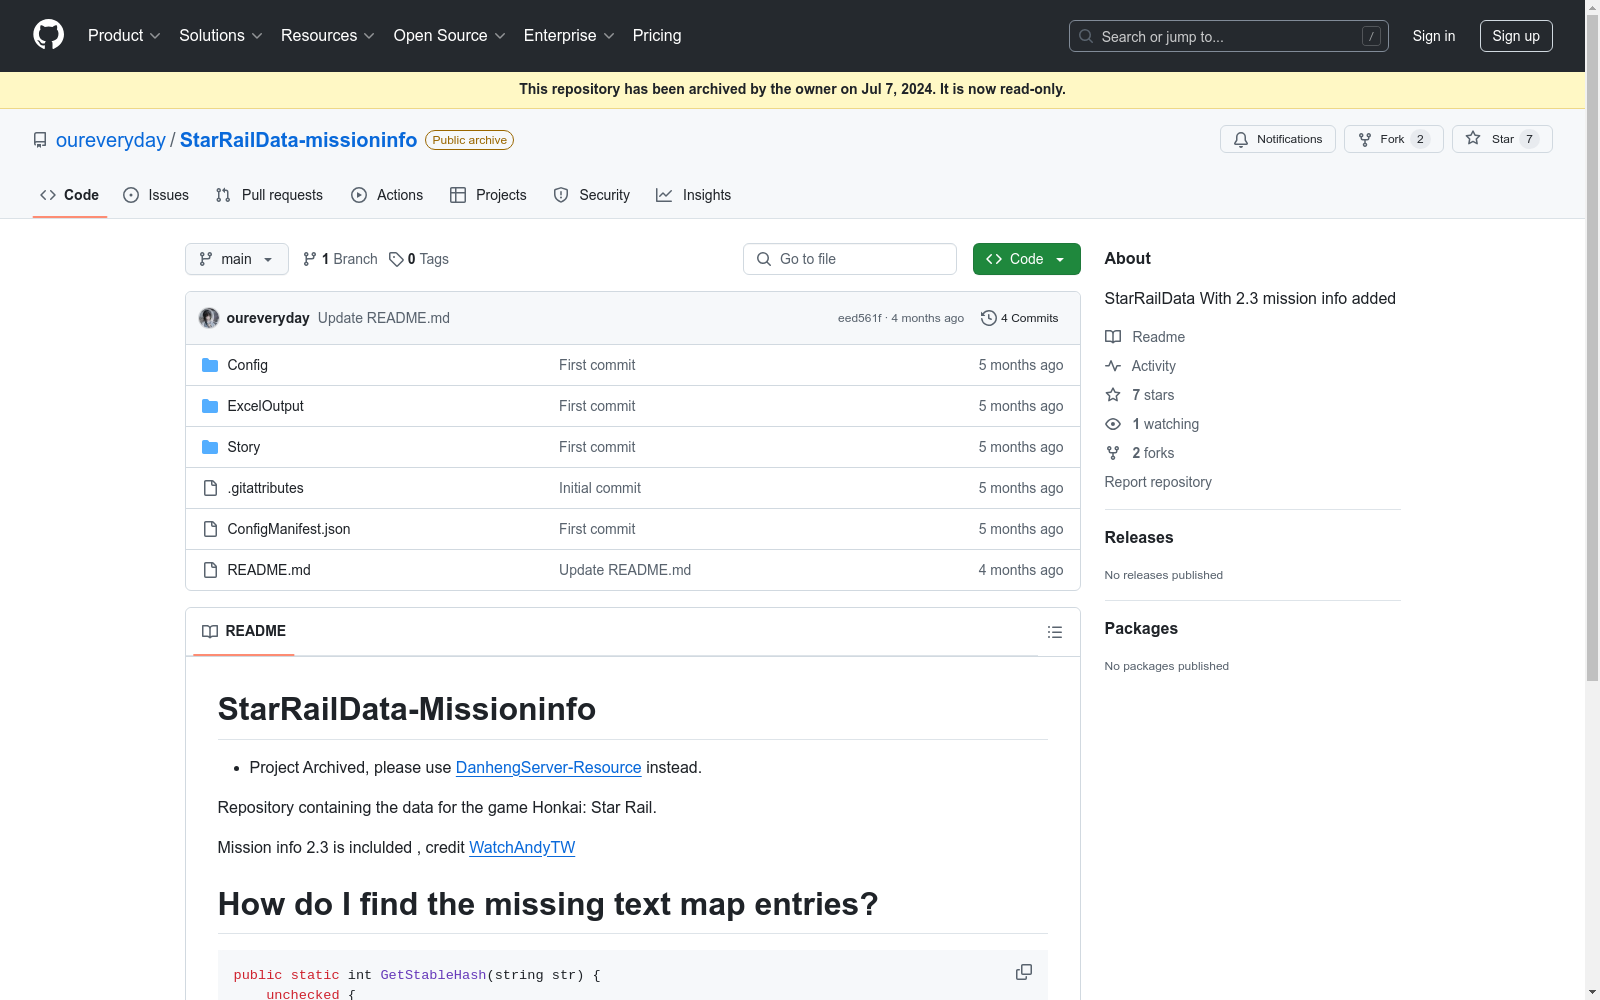Click the Story folder icon
1600x1000 pixels.
pyautogui.click(x=210, y=447)
